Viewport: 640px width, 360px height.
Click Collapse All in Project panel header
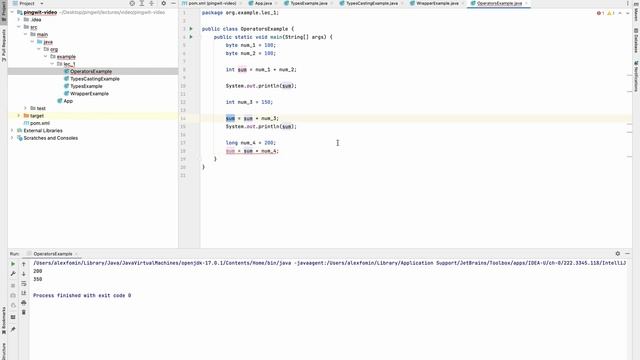tap(151, 3)
